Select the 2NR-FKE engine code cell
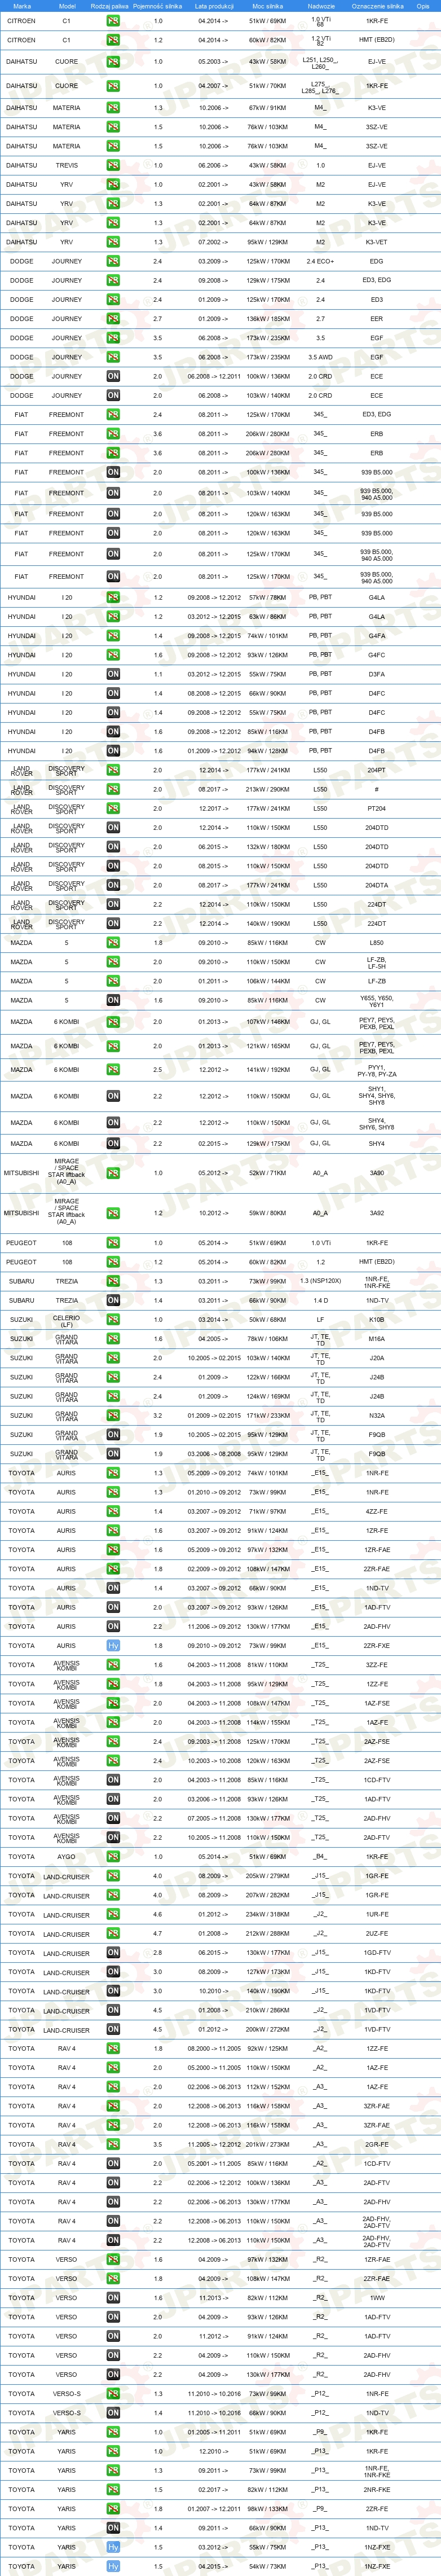This screenshot has width=441, height=2576. pos(377,2489)
